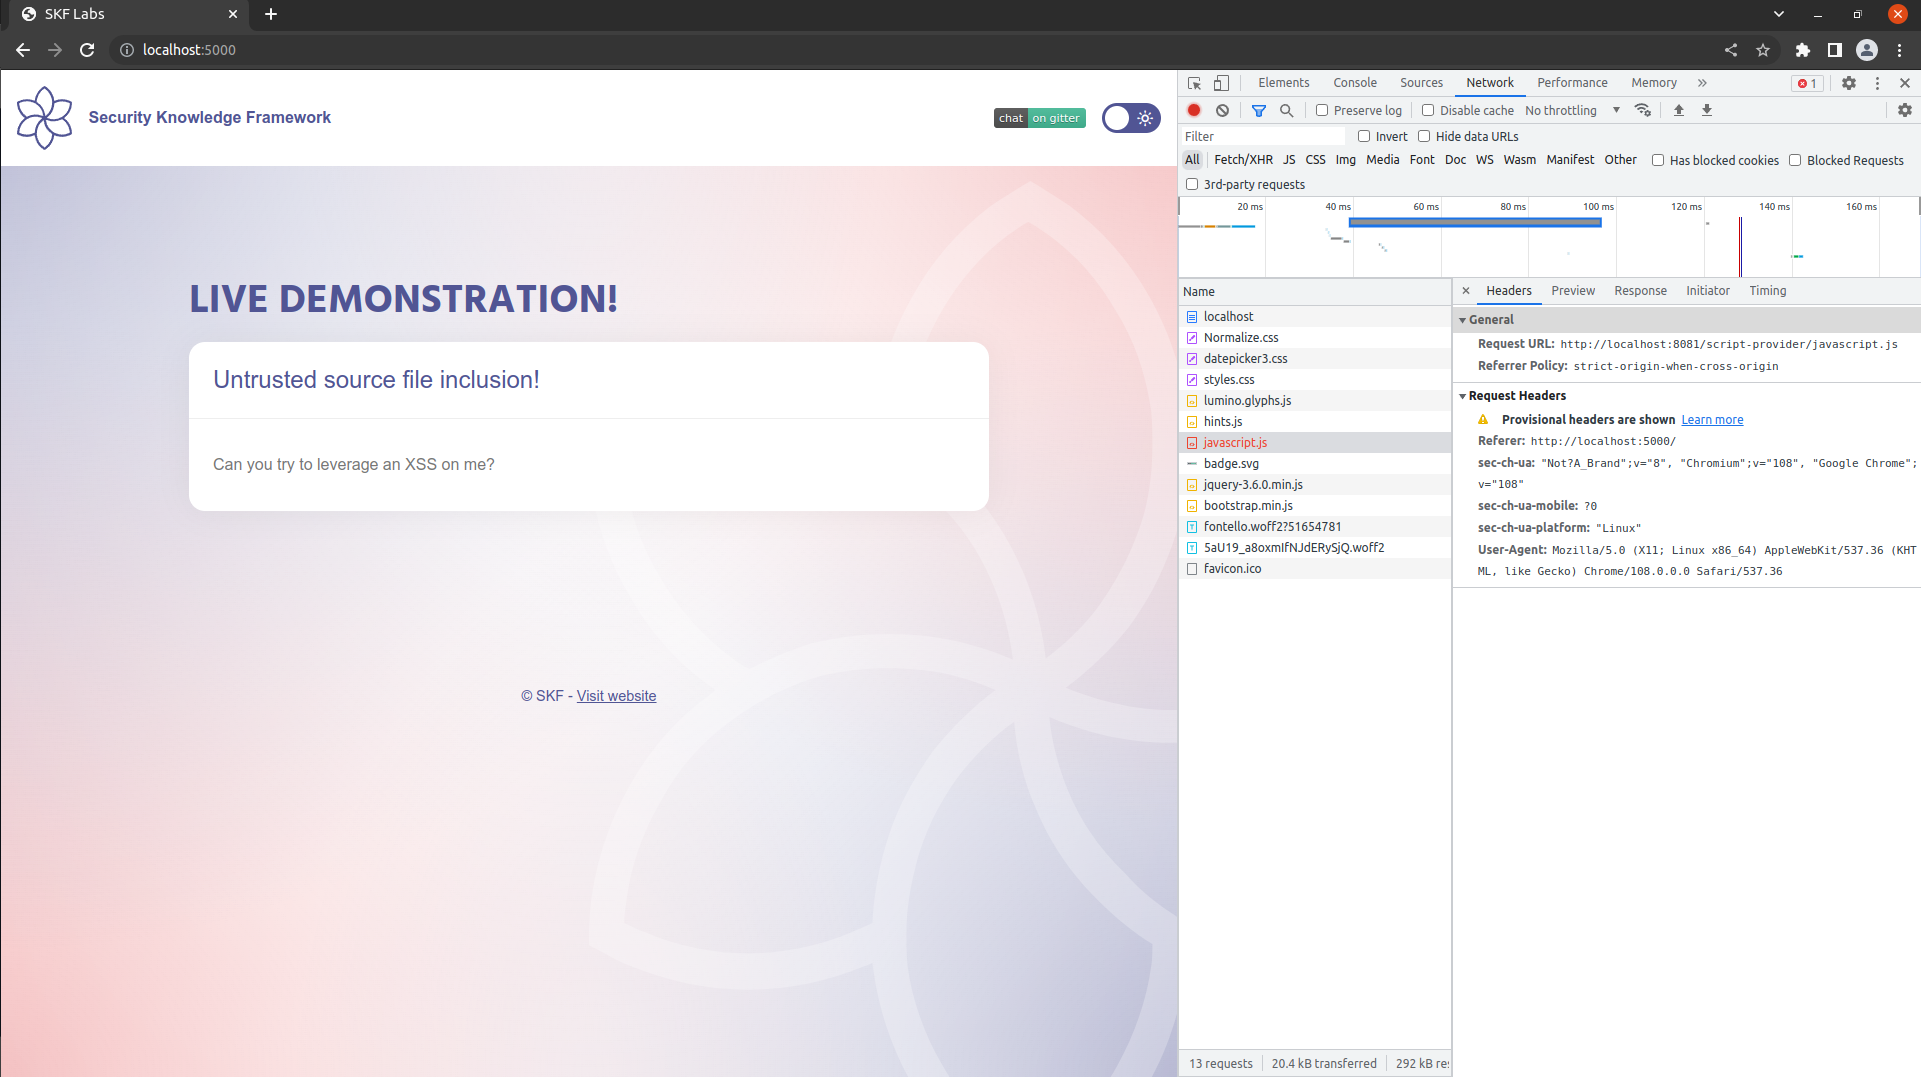Open Chrome three-dot menu
This screenshot has height=1077, width=1921.
click(1899, 50)
